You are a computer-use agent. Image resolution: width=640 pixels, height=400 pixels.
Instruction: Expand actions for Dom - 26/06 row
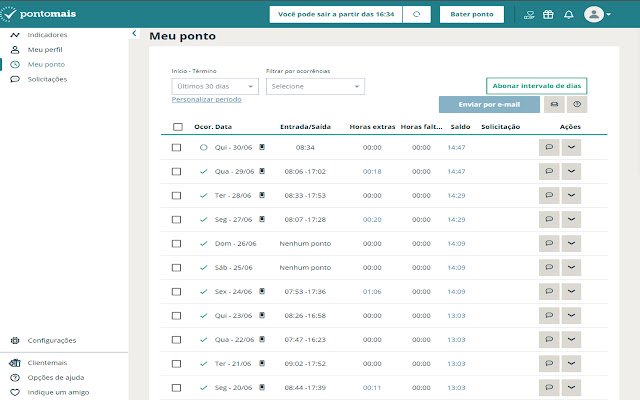point(571,244)
